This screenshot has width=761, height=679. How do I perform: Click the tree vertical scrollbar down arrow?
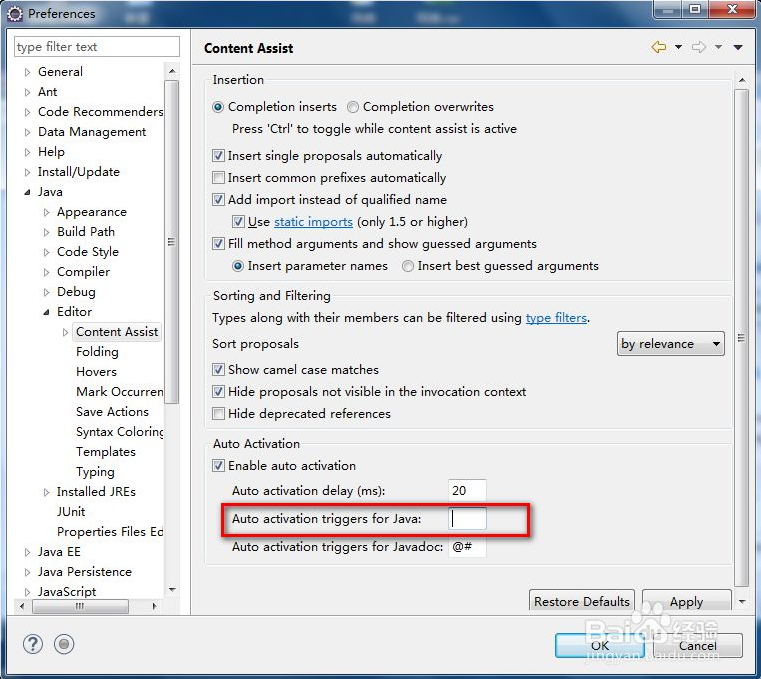(172, 590)
